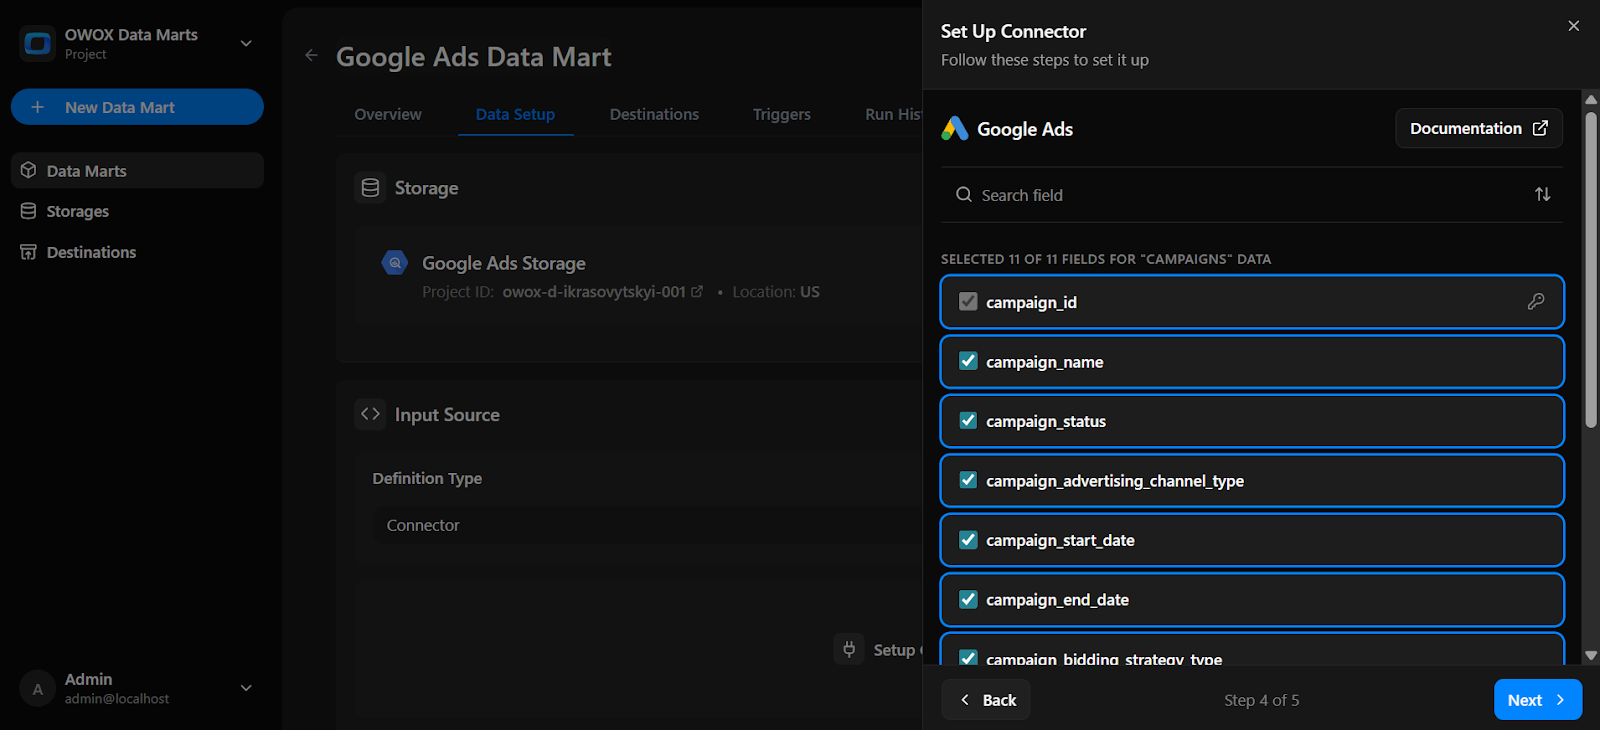Click the Google Ads logo icon
Image resolution: width=1600 pixels, height=730 pixels.
pos(955,128)
